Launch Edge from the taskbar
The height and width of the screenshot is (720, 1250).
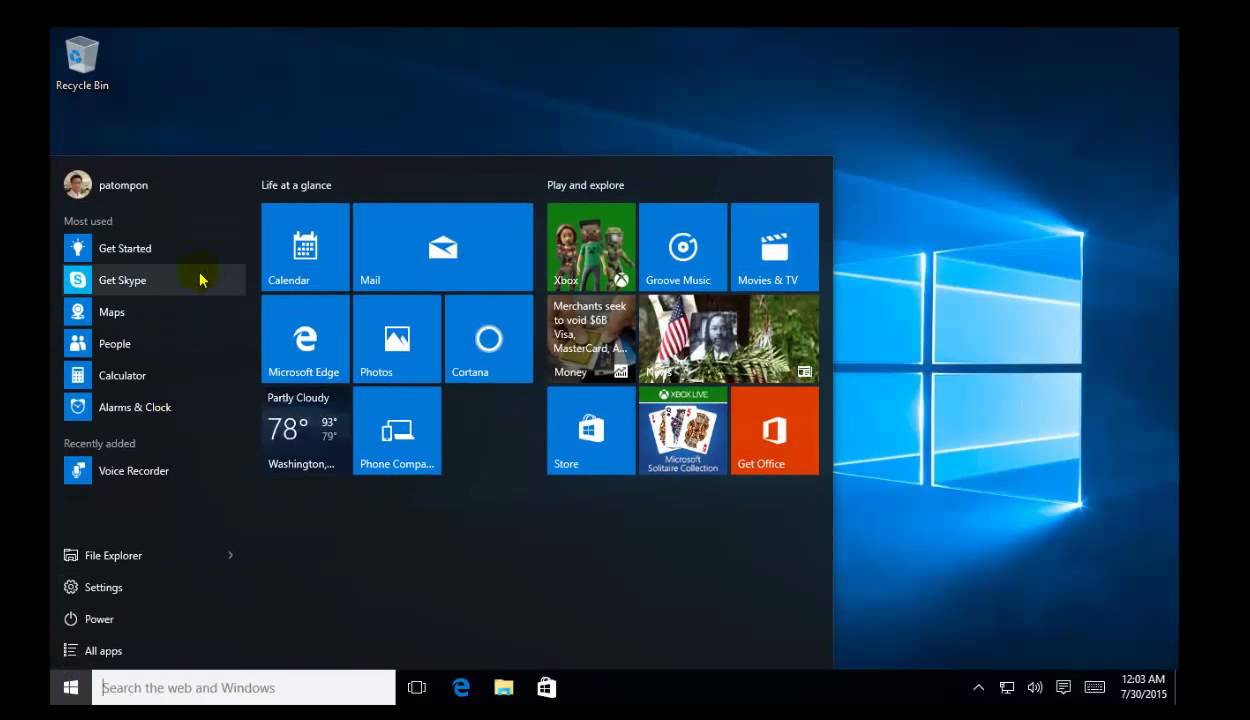point(461,688)
